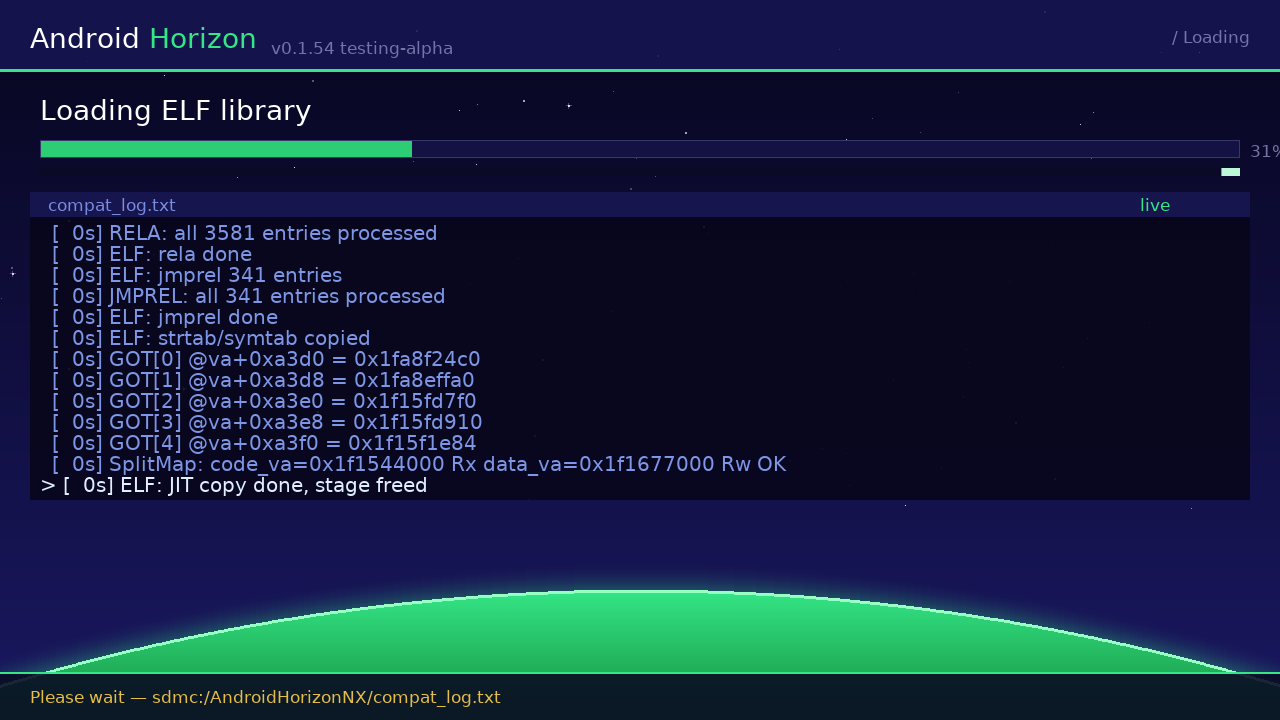Click the sdmc:/AndroidHorizonNX/compat_log.txt path text
This screenshot has height=720, width=1280.
pyautogui.click(x=326, y=697)
